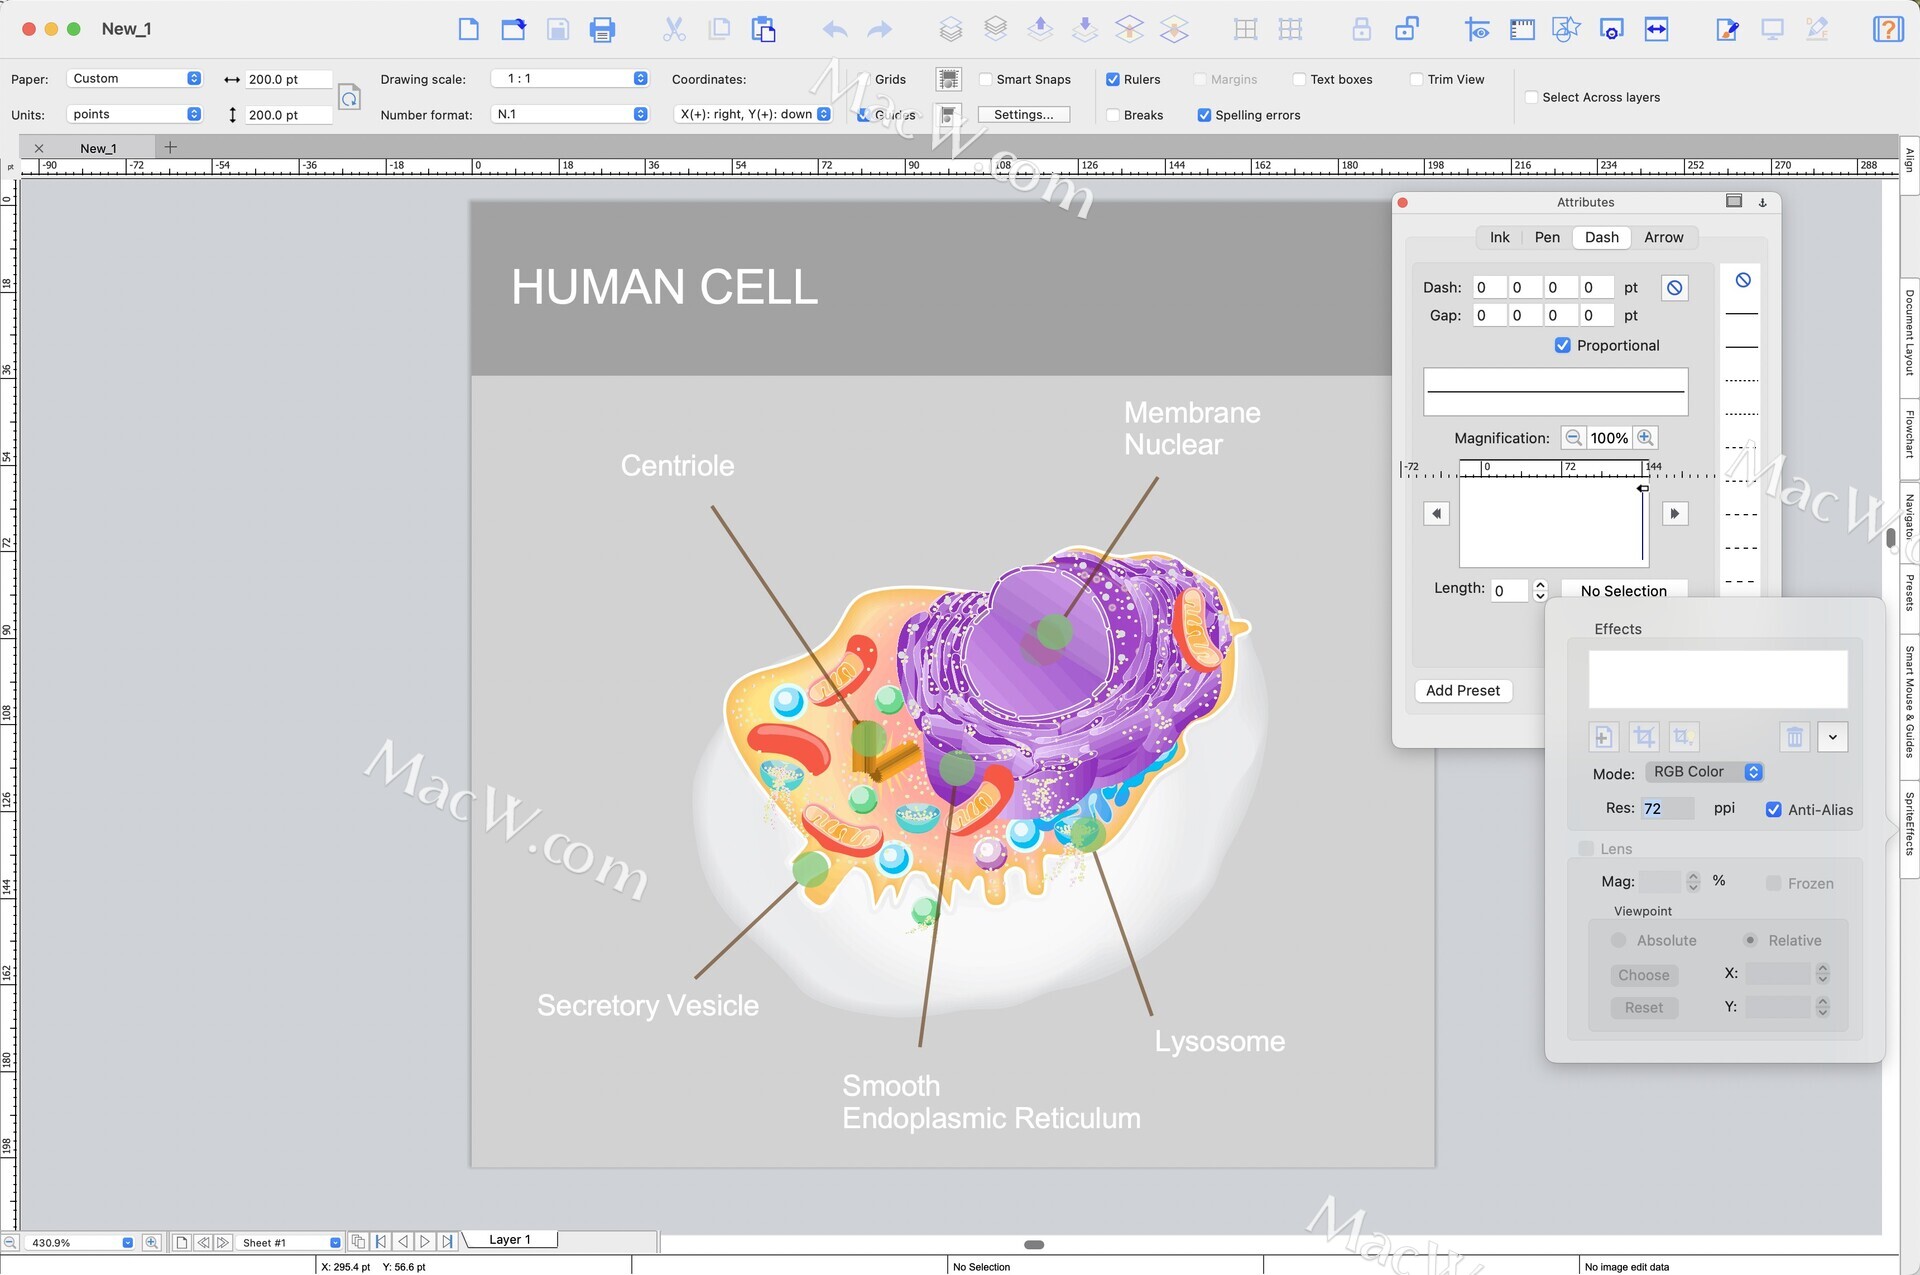Uncheck the Proportional option

point(1563,346)
